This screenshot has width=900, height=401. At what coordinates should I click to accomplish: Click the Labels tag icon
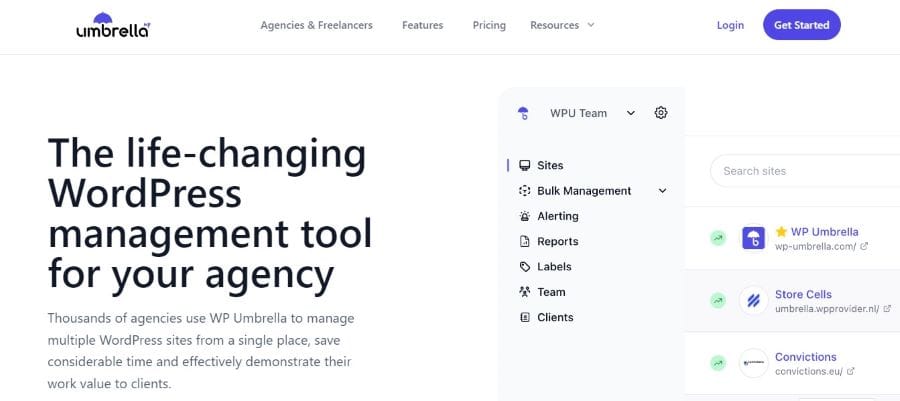(x=524, y=267)
